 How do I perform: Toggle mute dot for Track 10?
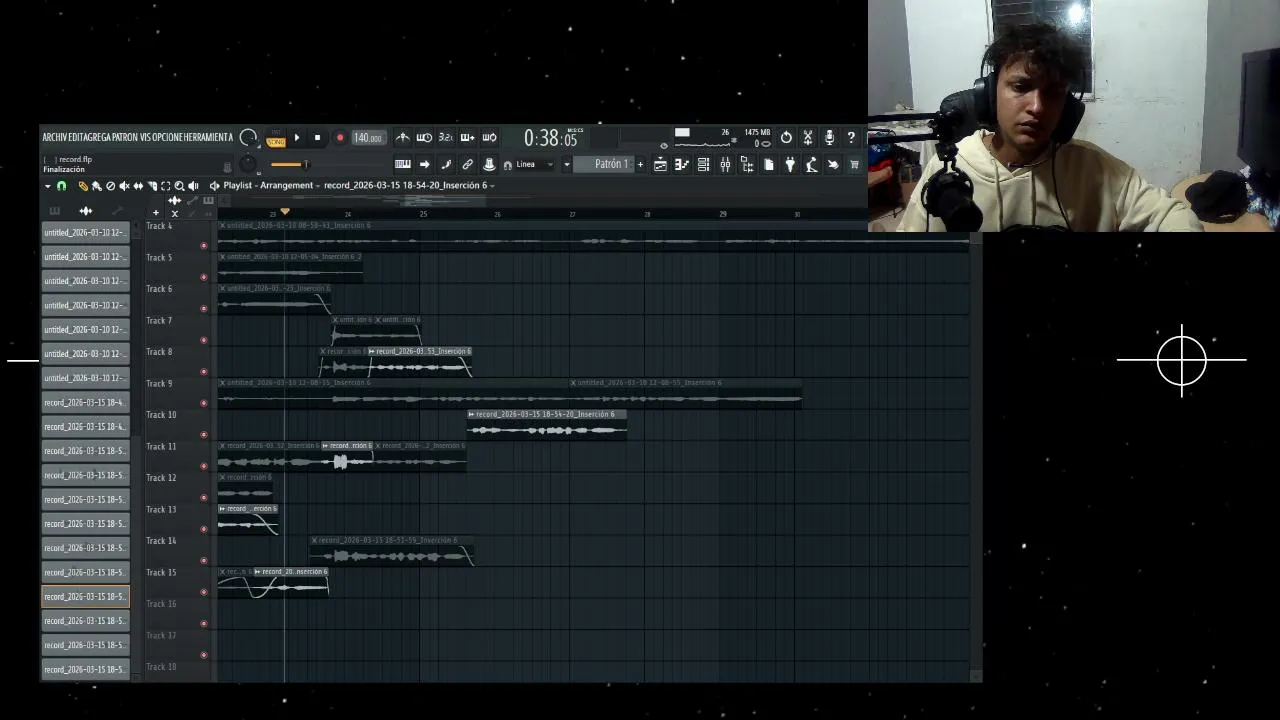[x=204, y=434]
